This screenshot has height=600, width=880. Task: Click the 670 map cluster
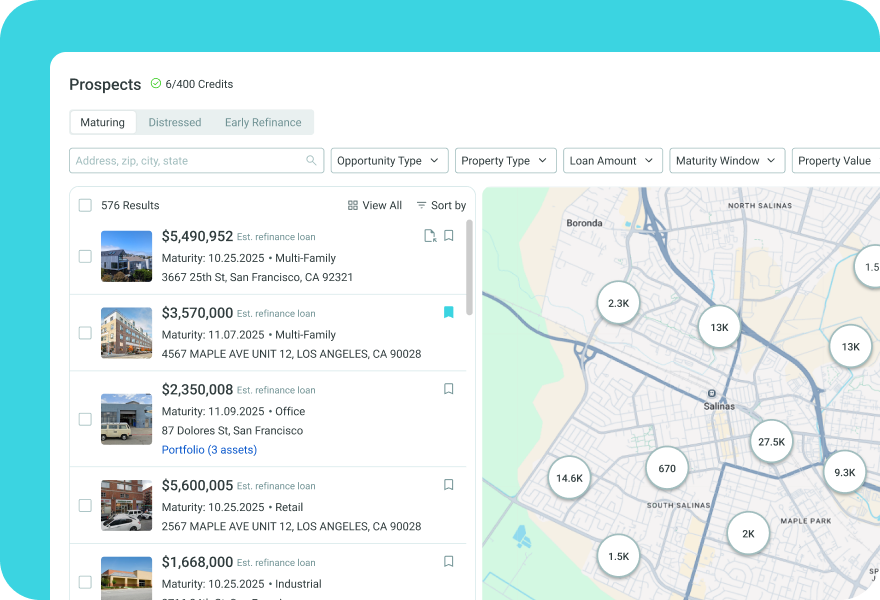click(x=667, y=468)
